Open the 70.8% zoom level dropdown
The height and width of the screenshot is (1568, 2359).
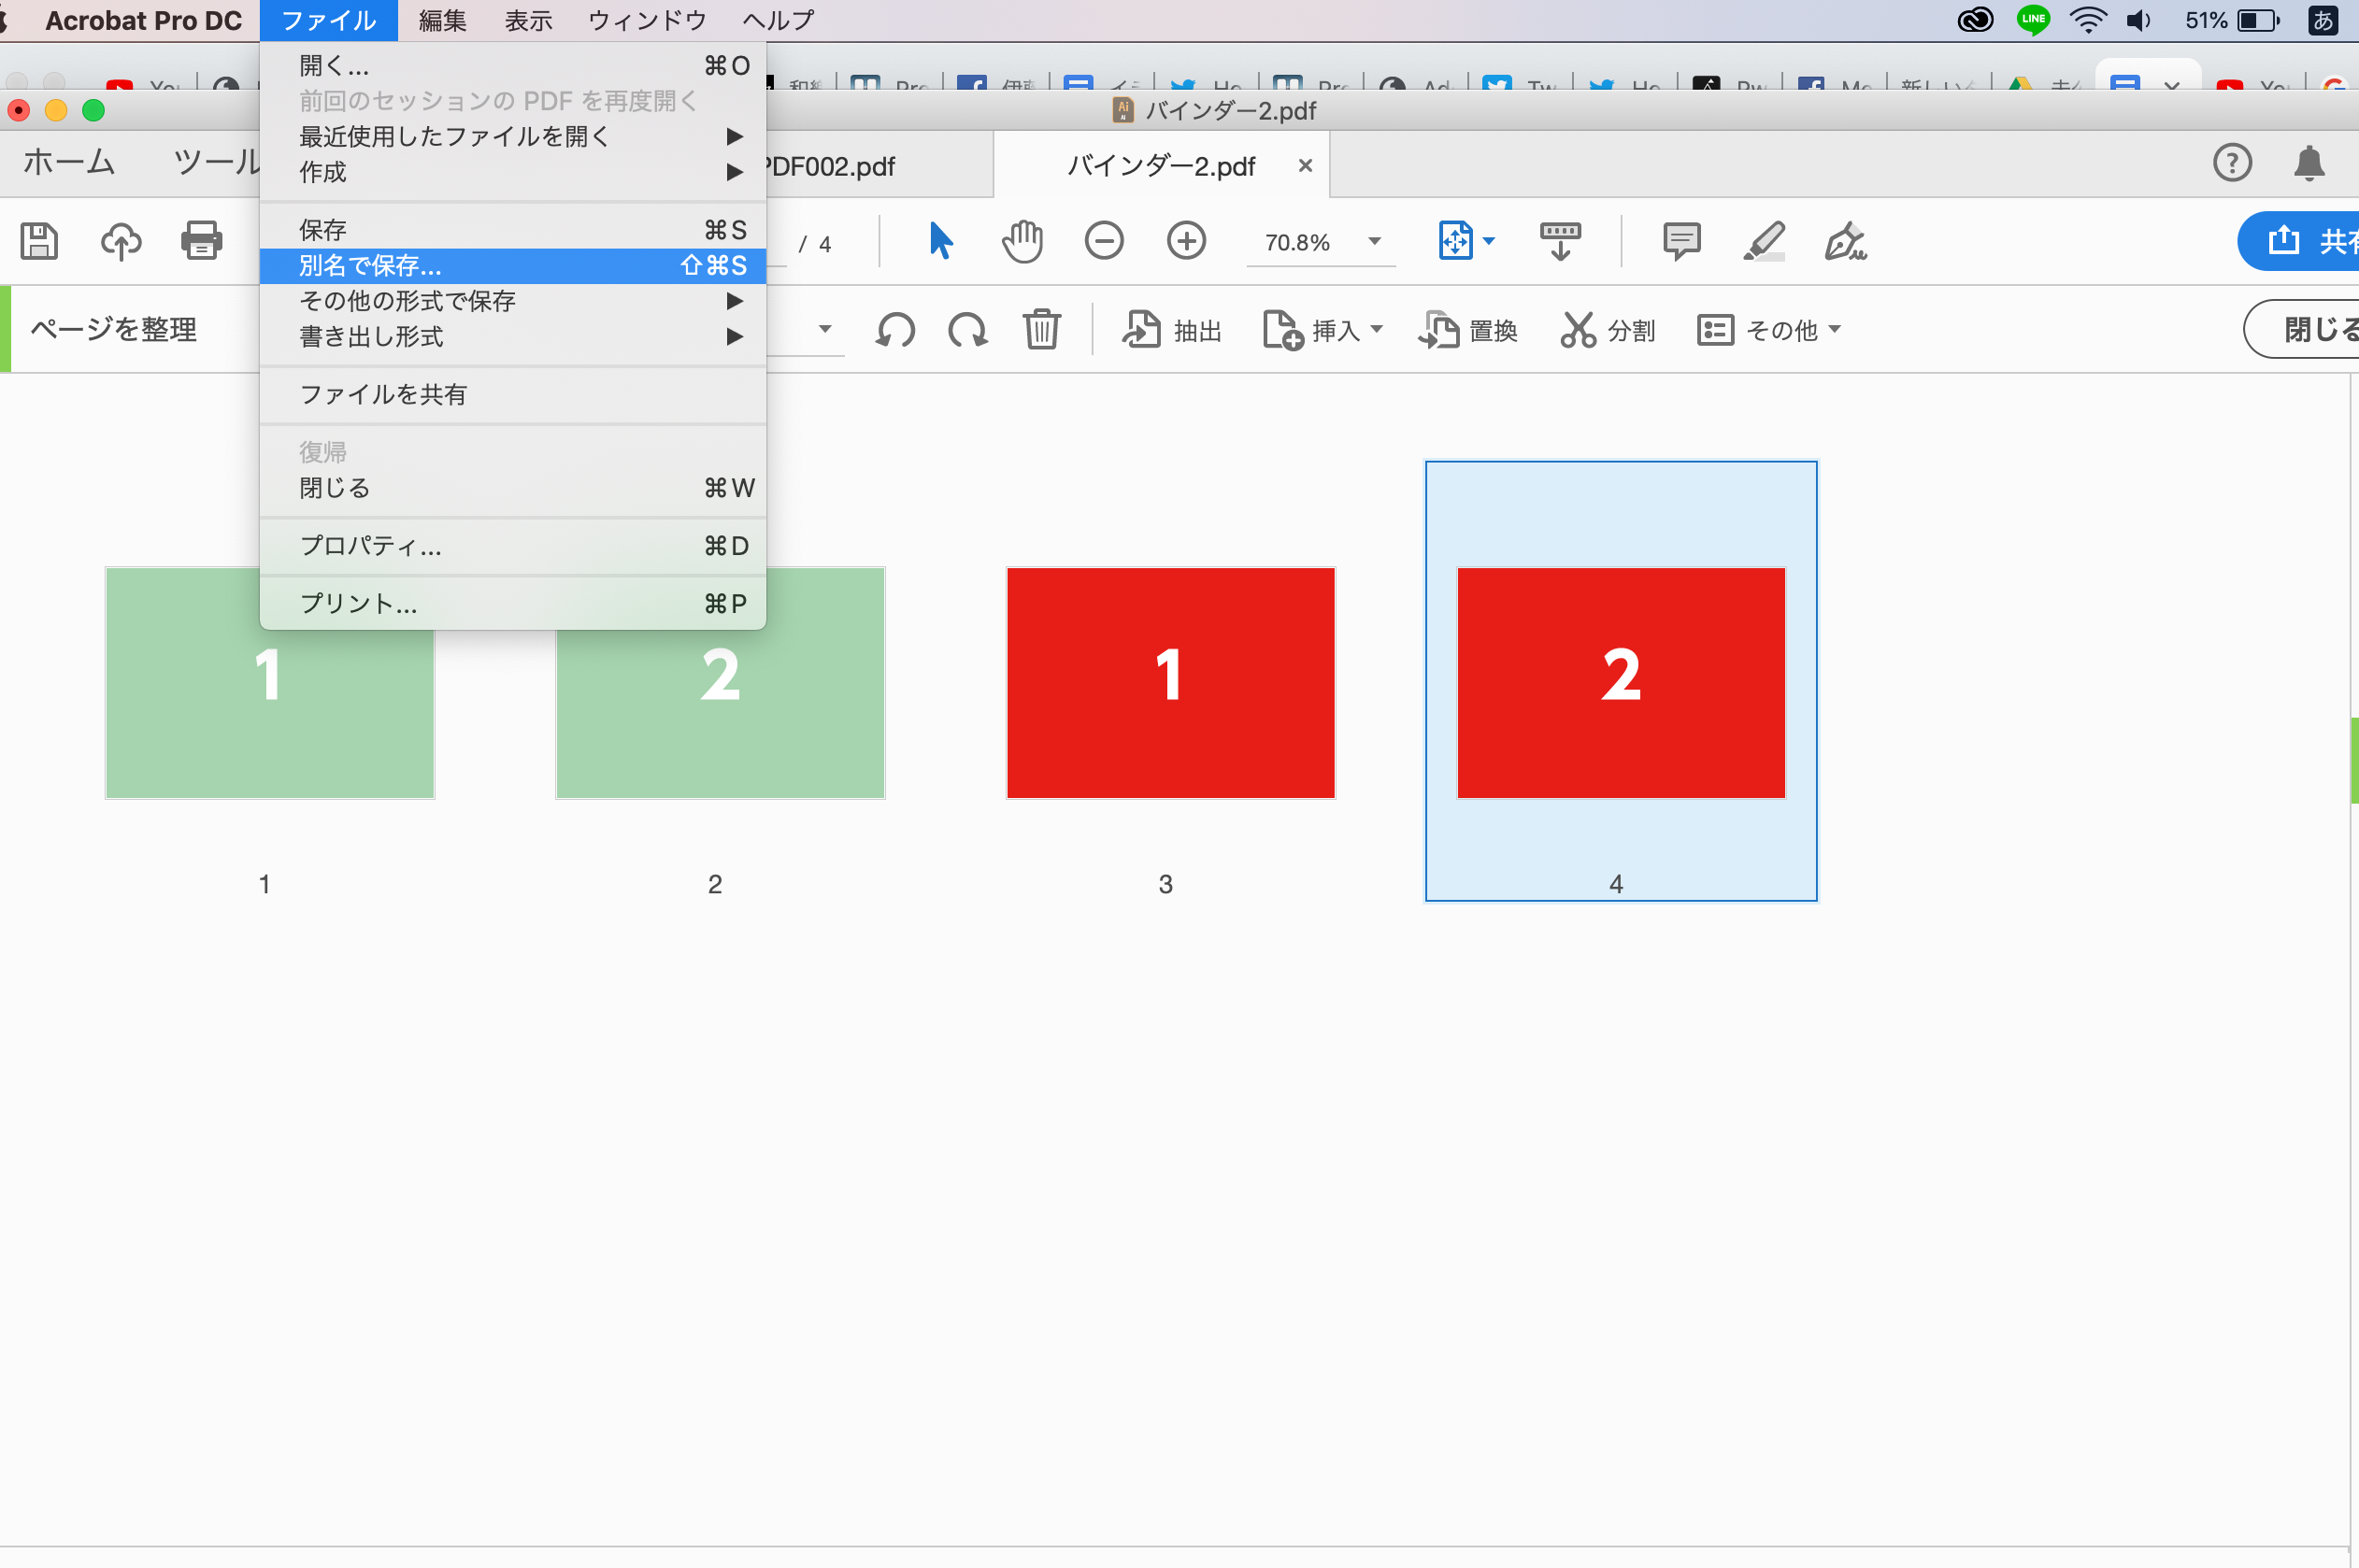(1374, 241)
